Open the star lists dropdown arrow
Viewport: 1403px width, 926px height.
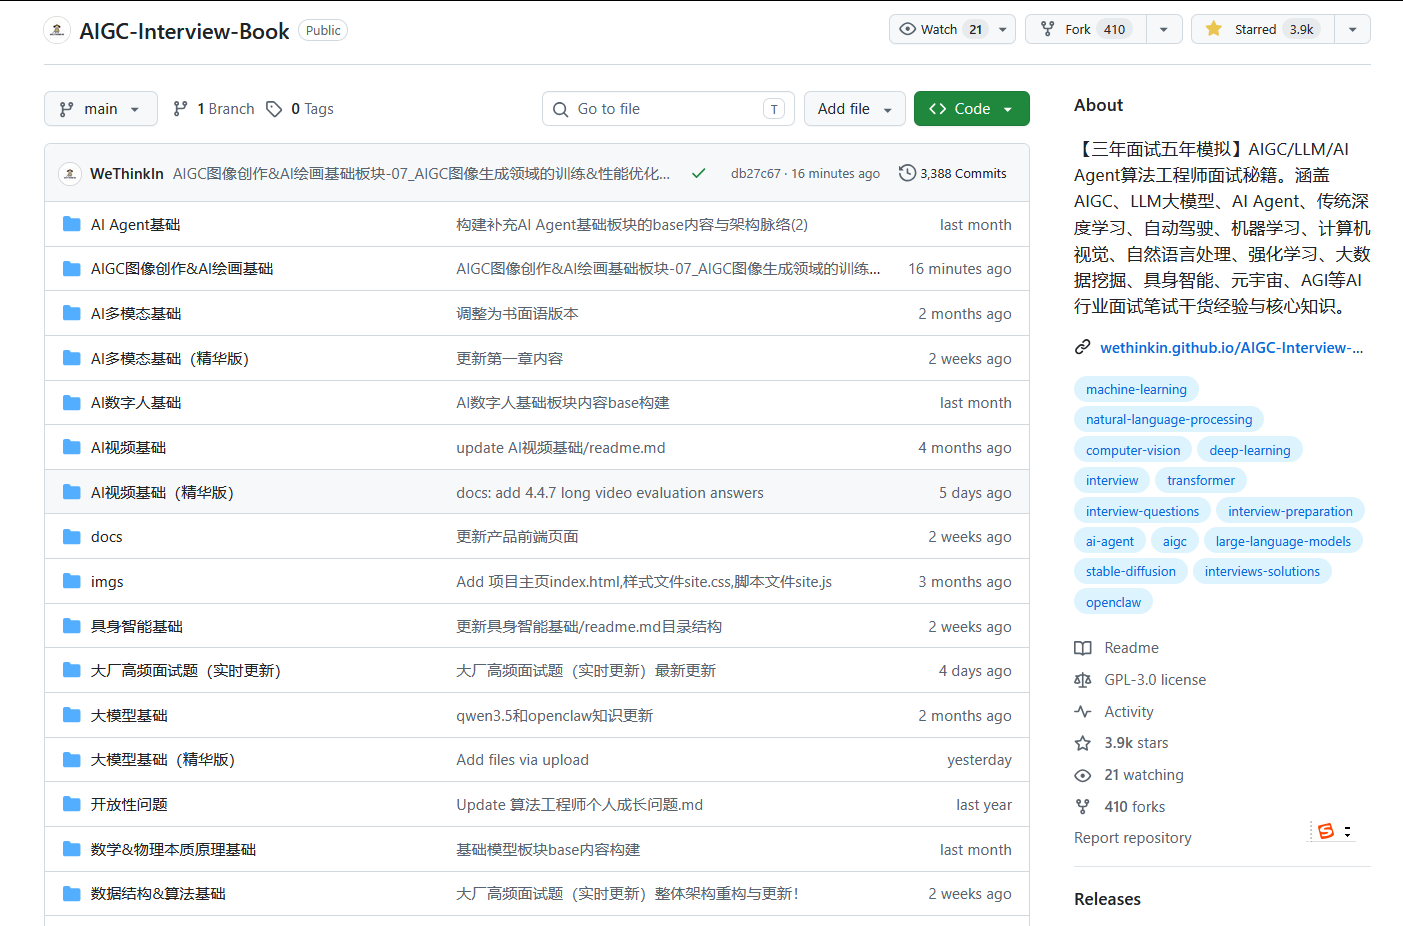tap(1352, 29)
